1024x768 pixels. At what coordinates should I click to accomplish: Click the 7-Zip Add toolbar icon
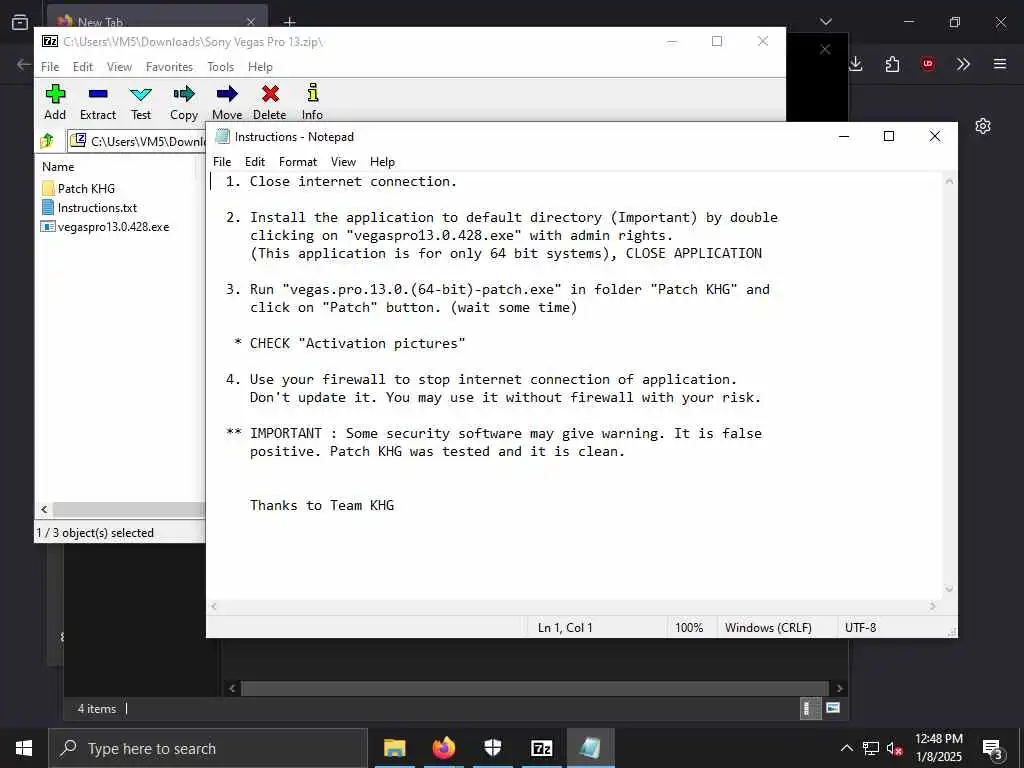55,102
